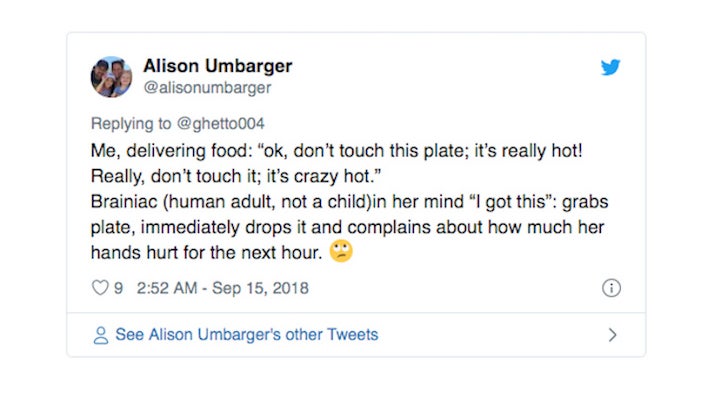Click the person silhouette icon
The height and width of the screenshot is (395, 701).
[x=101, y=335]
